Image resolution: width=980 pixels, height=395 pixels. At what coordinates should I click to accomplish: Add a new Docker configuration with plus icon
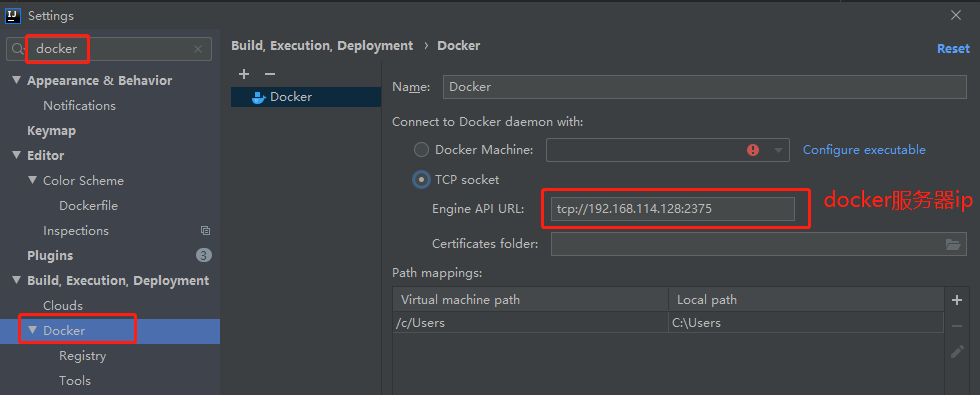click(244, 74)
